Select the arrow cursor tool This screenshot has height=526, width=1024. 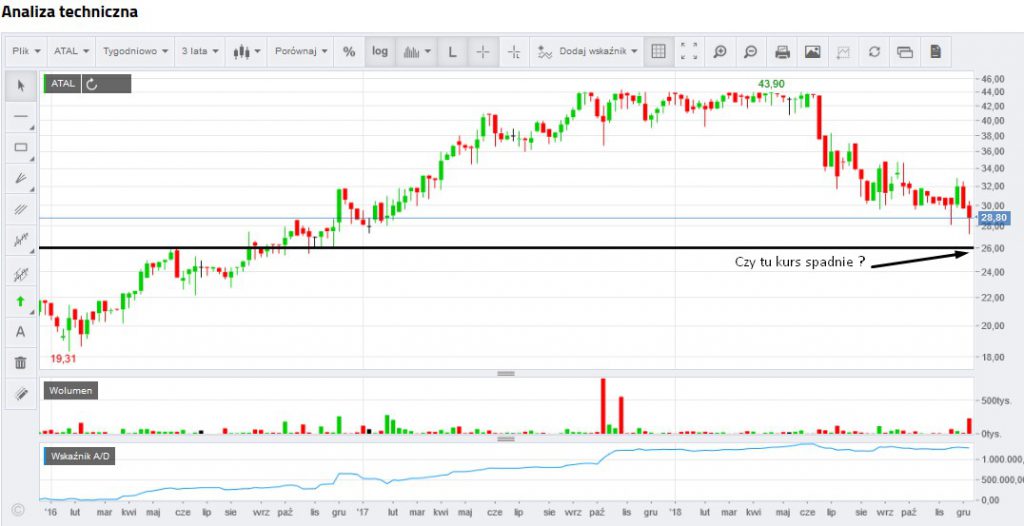pos(20,85)
